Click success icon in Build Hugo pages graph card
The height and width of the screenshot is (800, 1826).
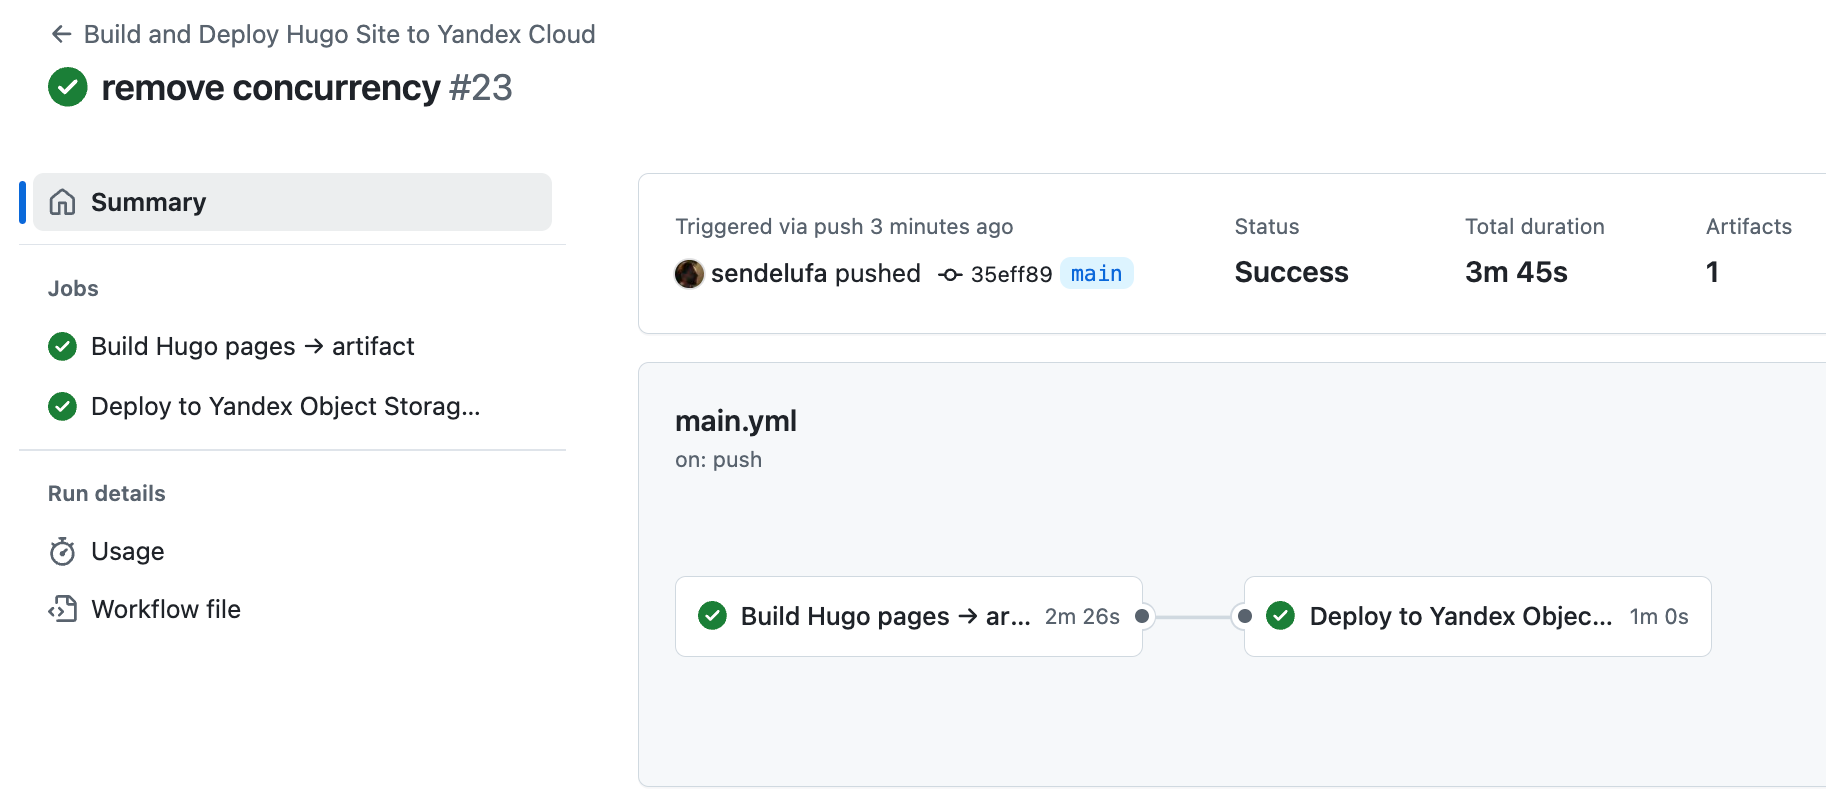pos(712,616)
